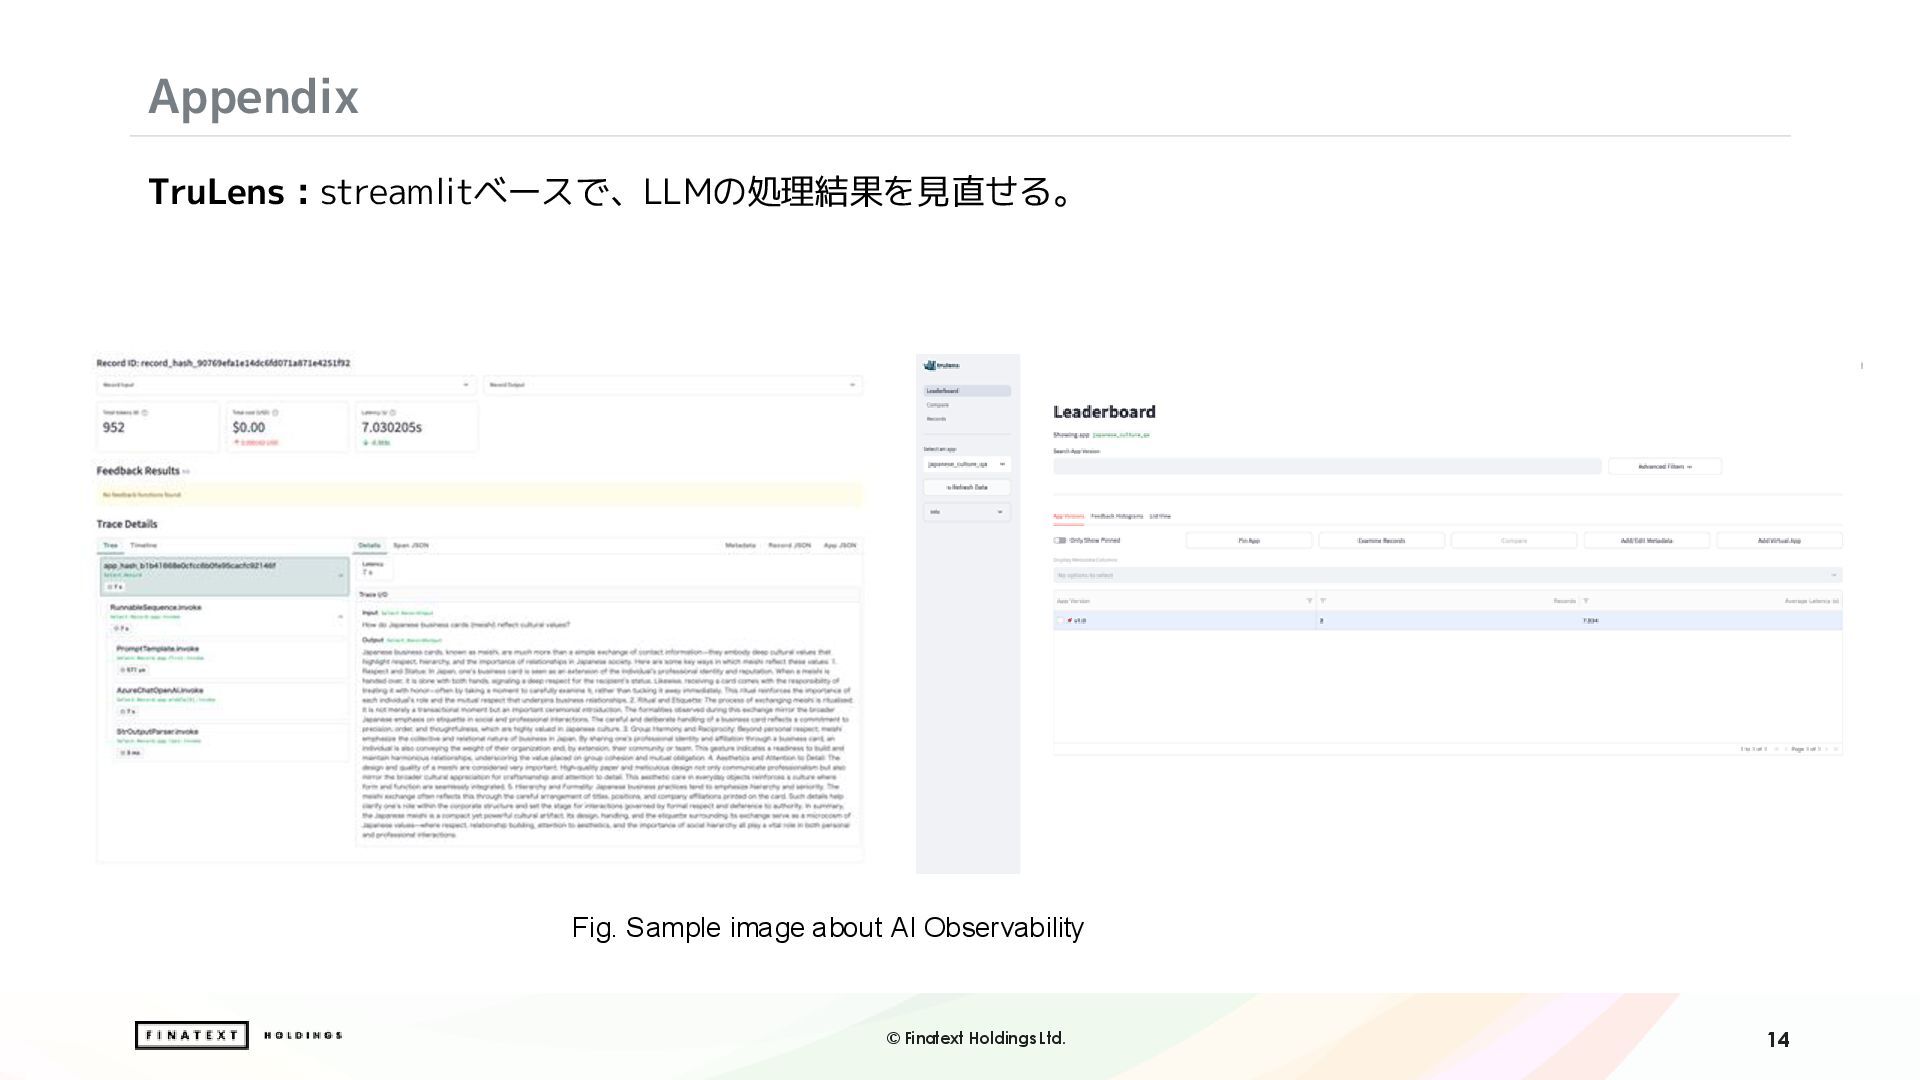Click the Record ID hash text
Screen dimensions: 1920x1080
pyautogui.click(x=223, y=363)
